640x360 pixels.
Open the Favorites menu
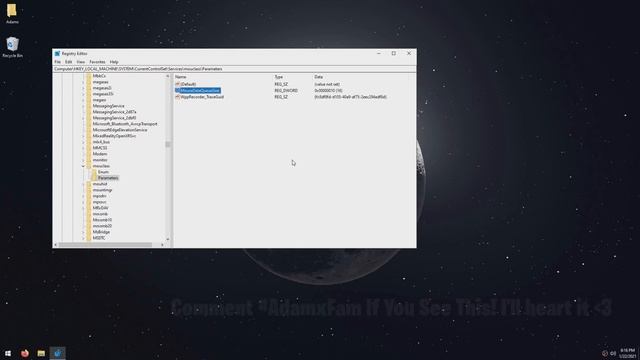pyautogui.click(x=97, y=62)
